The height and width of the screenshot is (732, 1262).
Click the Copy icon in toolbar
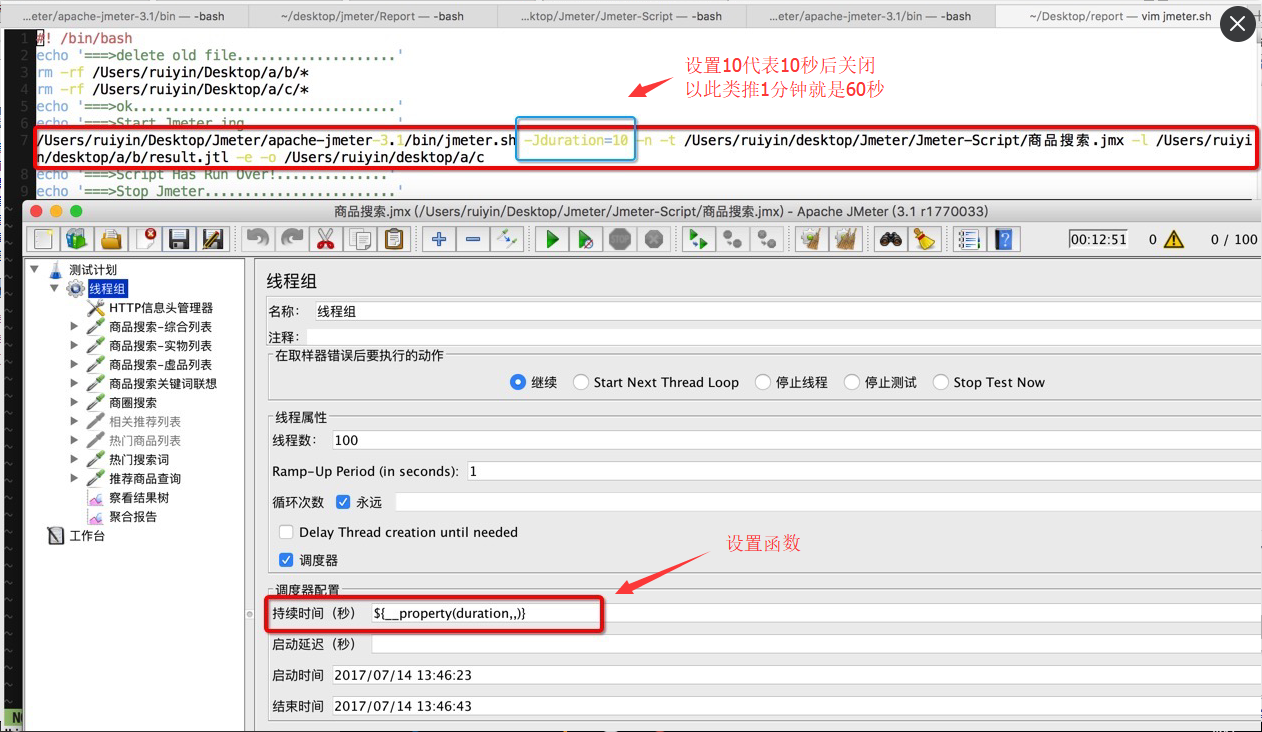pyautogui.click(x=360, y=239)
